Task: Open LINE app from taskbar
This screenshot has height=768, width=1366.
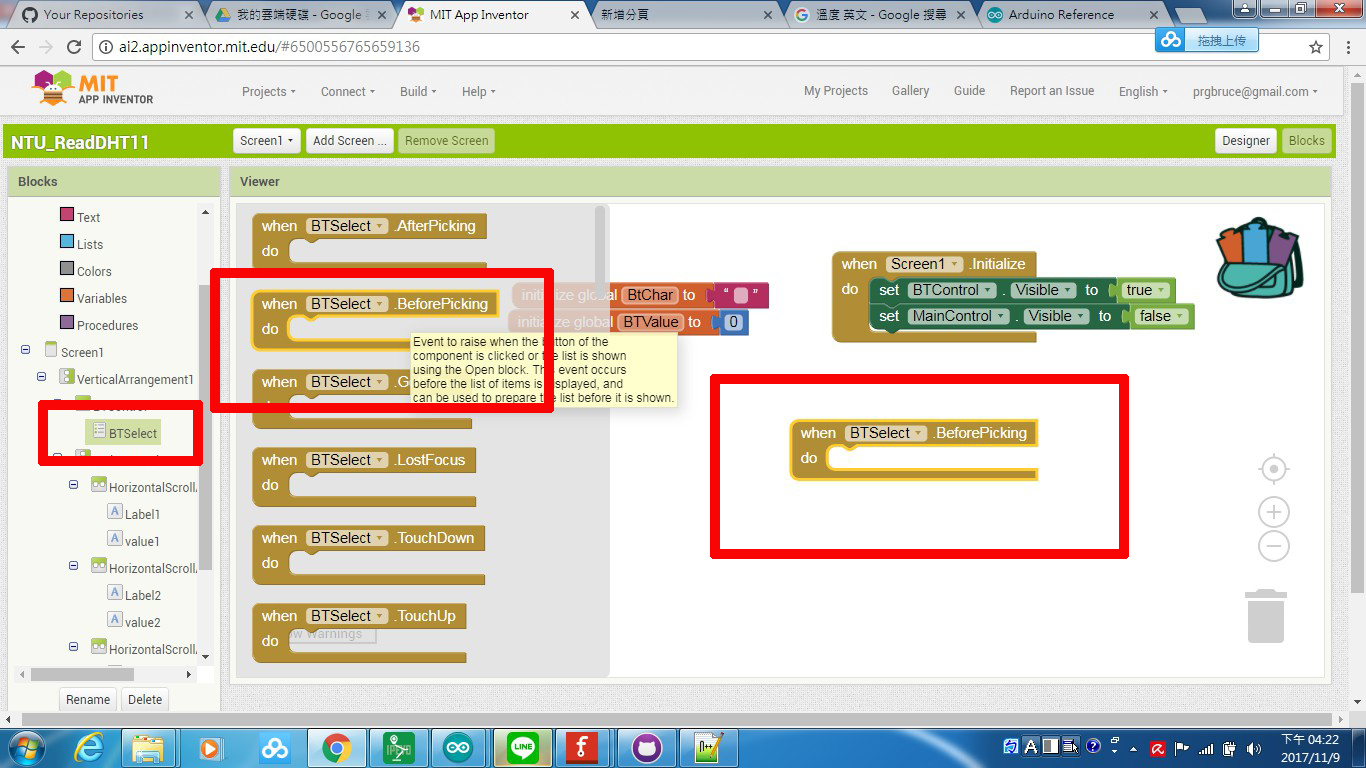Action: point(522,747)
